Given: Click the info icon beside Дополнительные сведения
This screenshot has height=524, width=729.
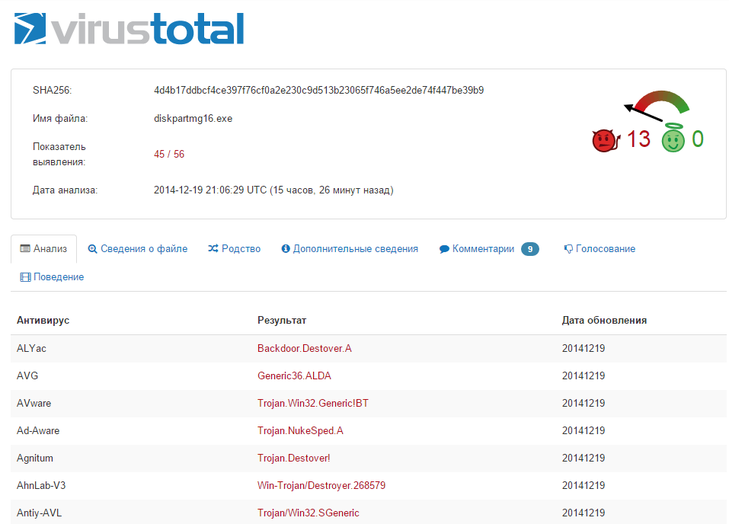Looking at the screenshot, I should pyautogui.click(x=285, y=249).
